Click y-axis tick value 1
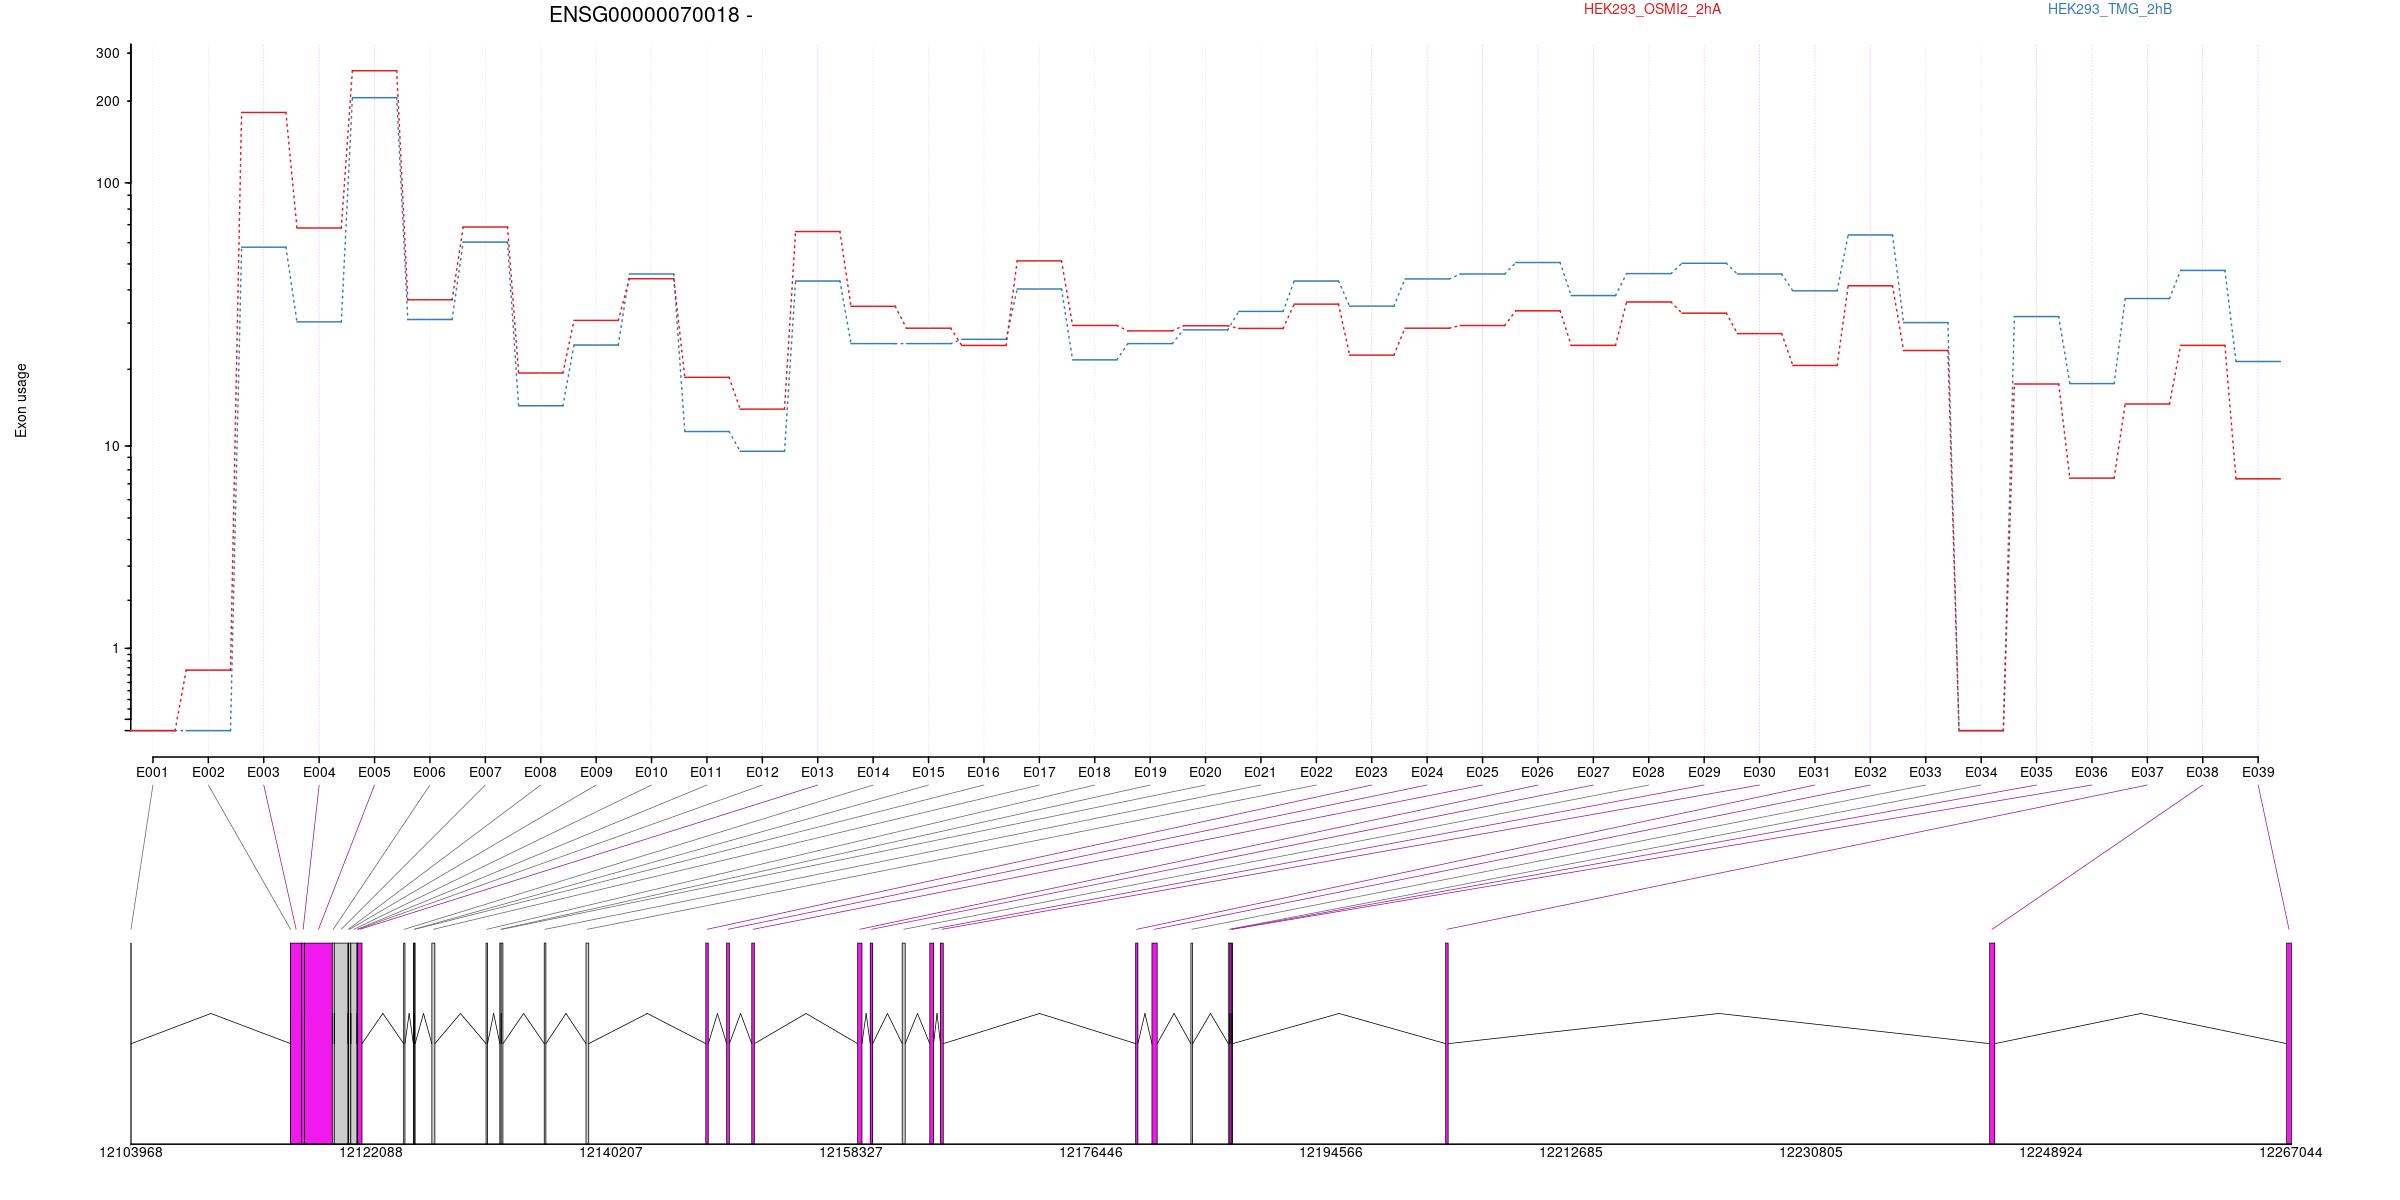2400x1200 pixels. [115, 649]
